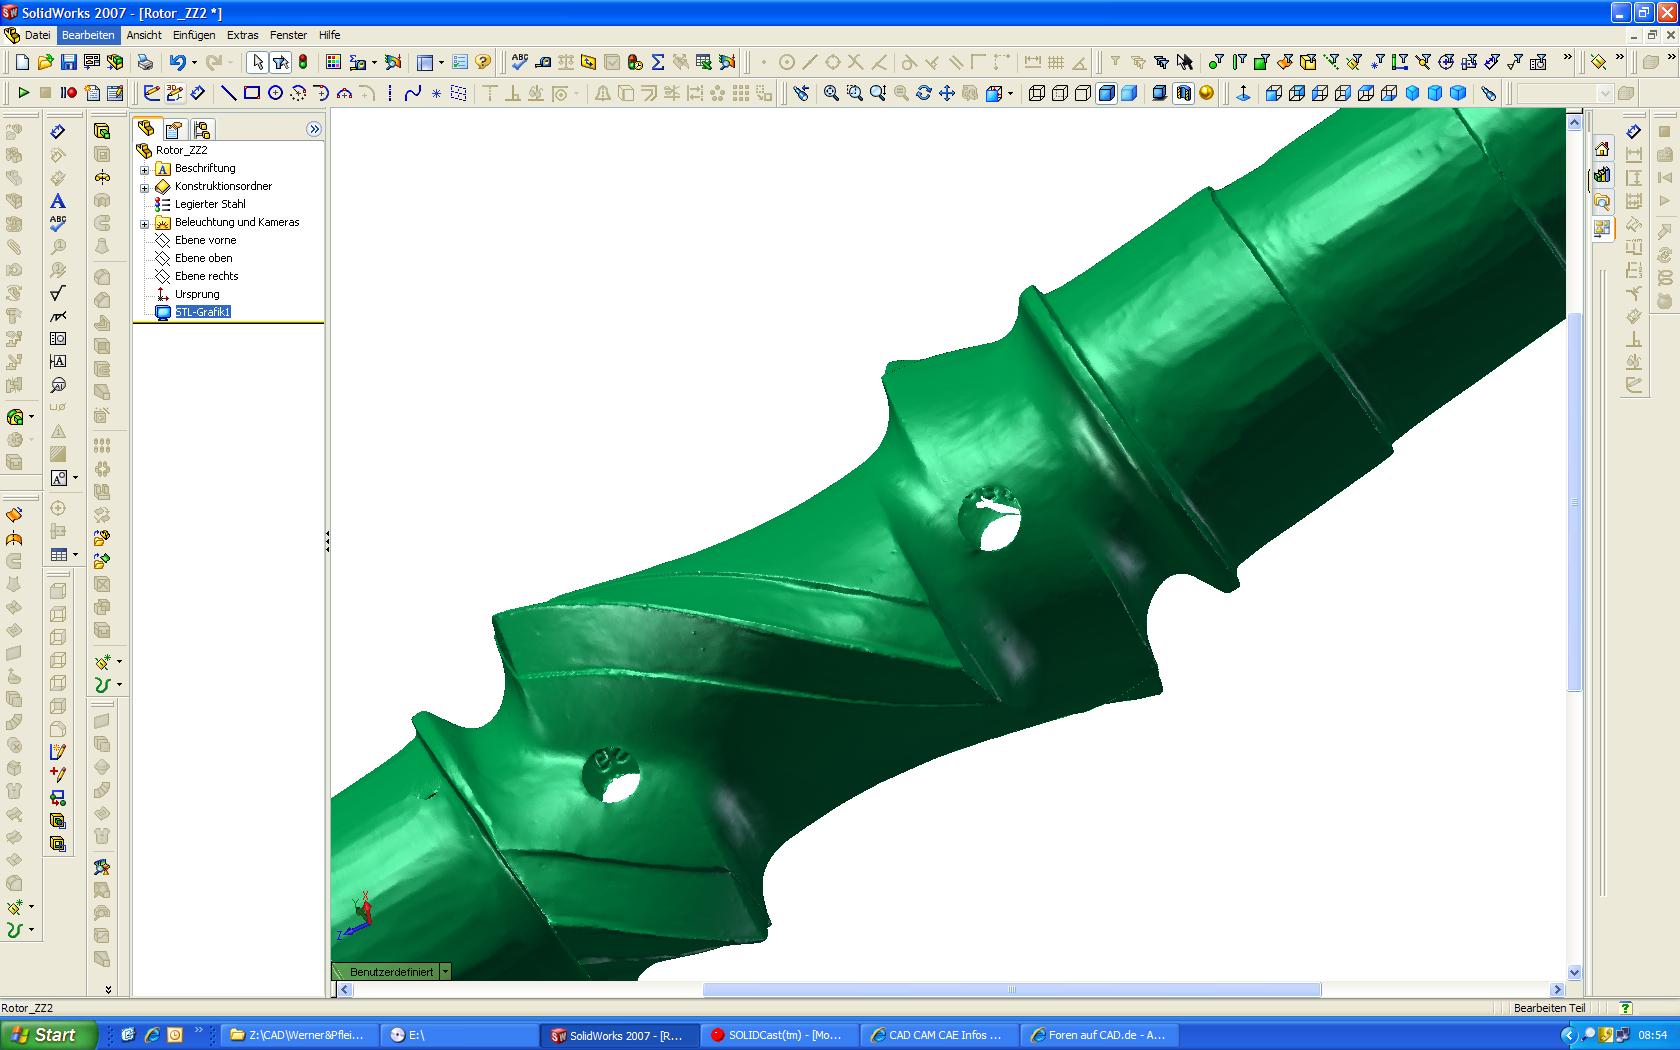The image size is (1680, 1050).
Task: Open the Extras menu
Action: pos(242,35)
